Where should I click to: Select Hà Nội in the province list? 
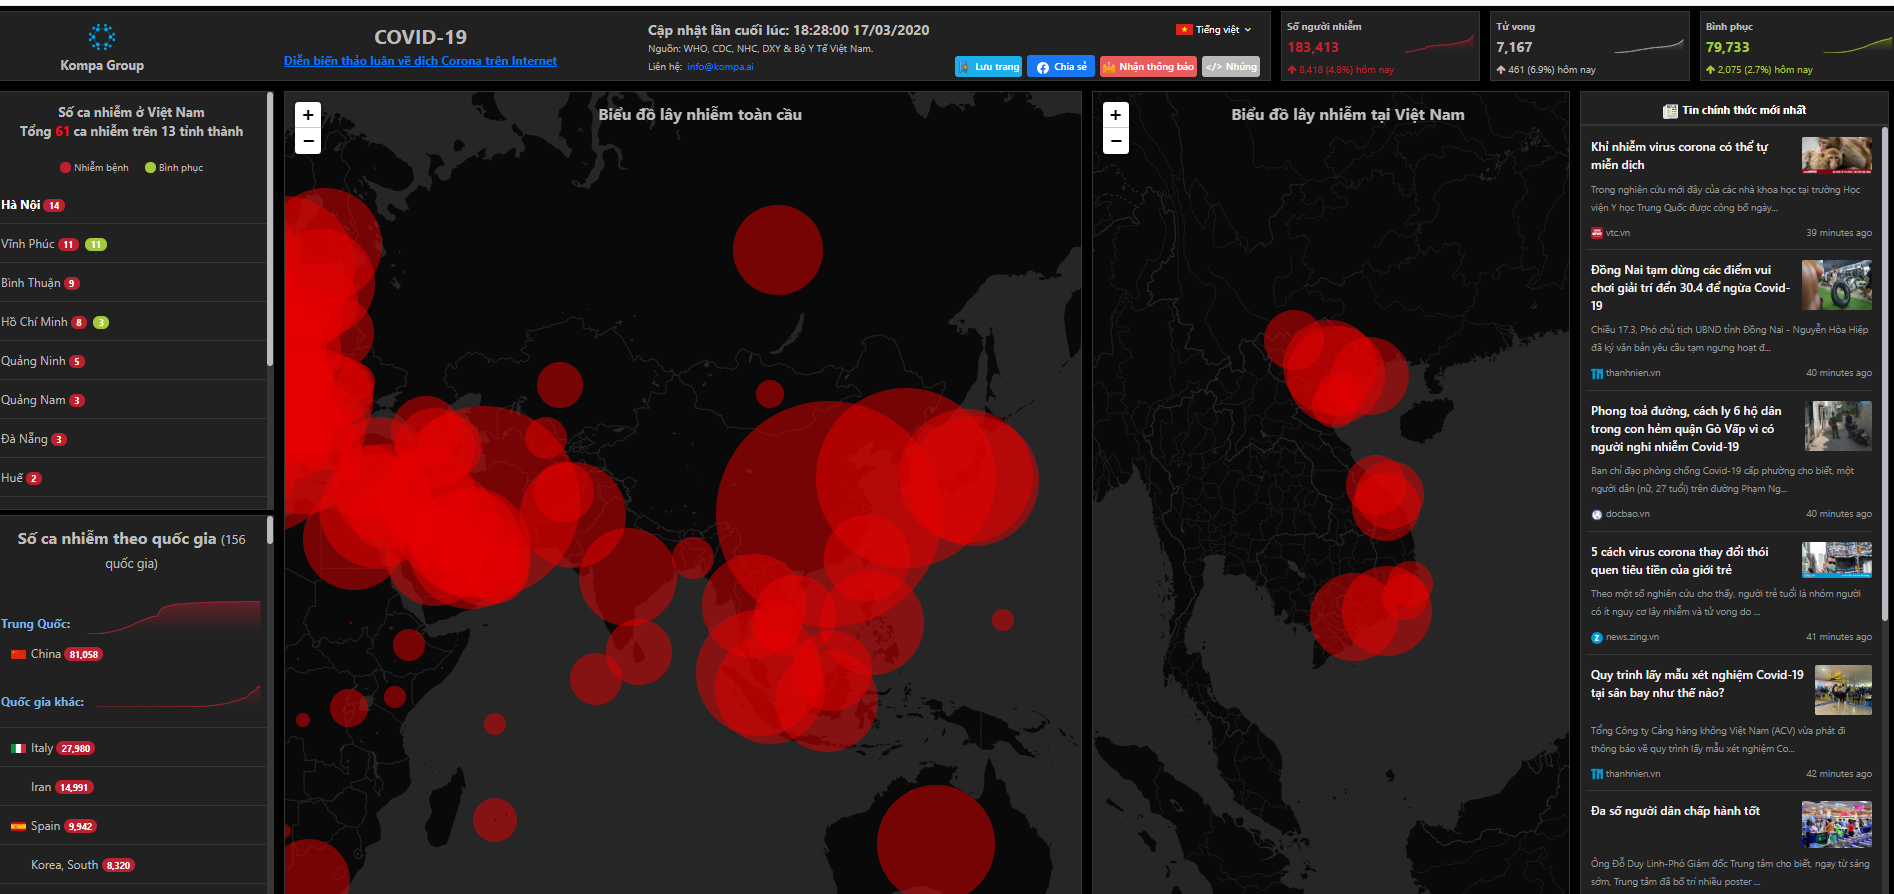click(21, 205)
